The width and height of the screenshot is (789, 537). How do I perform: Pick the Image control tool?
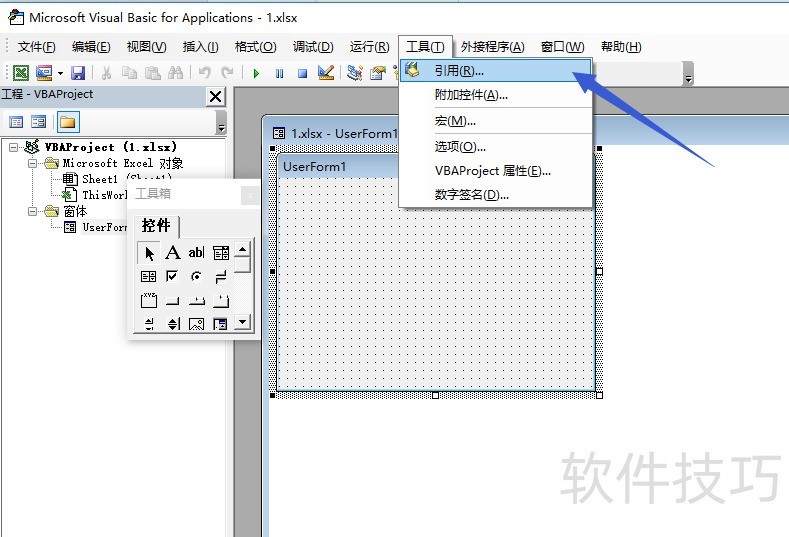point(196,324)
